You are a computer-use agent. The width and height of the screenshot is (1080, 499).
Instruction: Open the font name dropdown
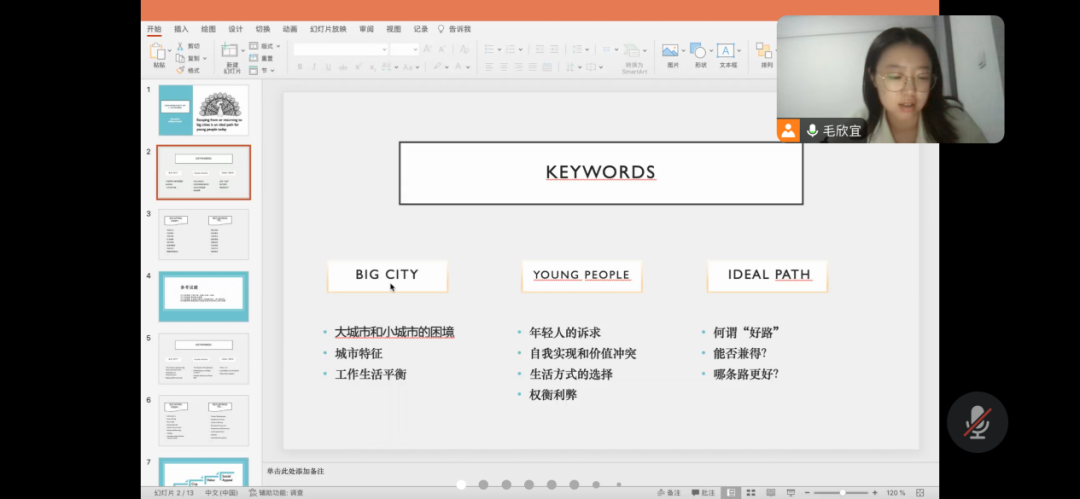[x=383, y=49]
